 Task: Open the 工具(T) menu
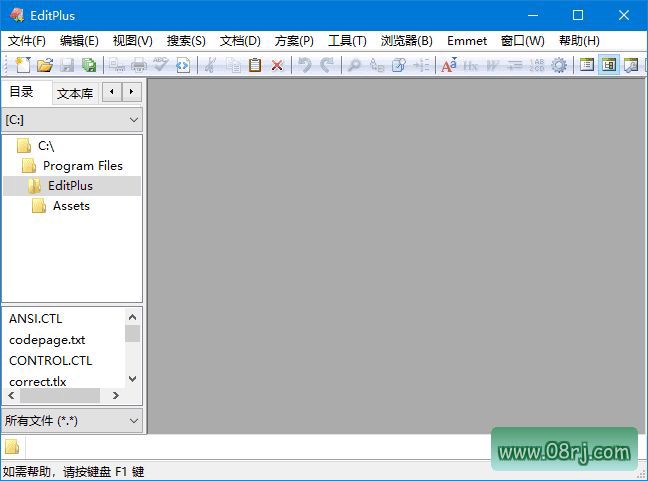(347, 41)
